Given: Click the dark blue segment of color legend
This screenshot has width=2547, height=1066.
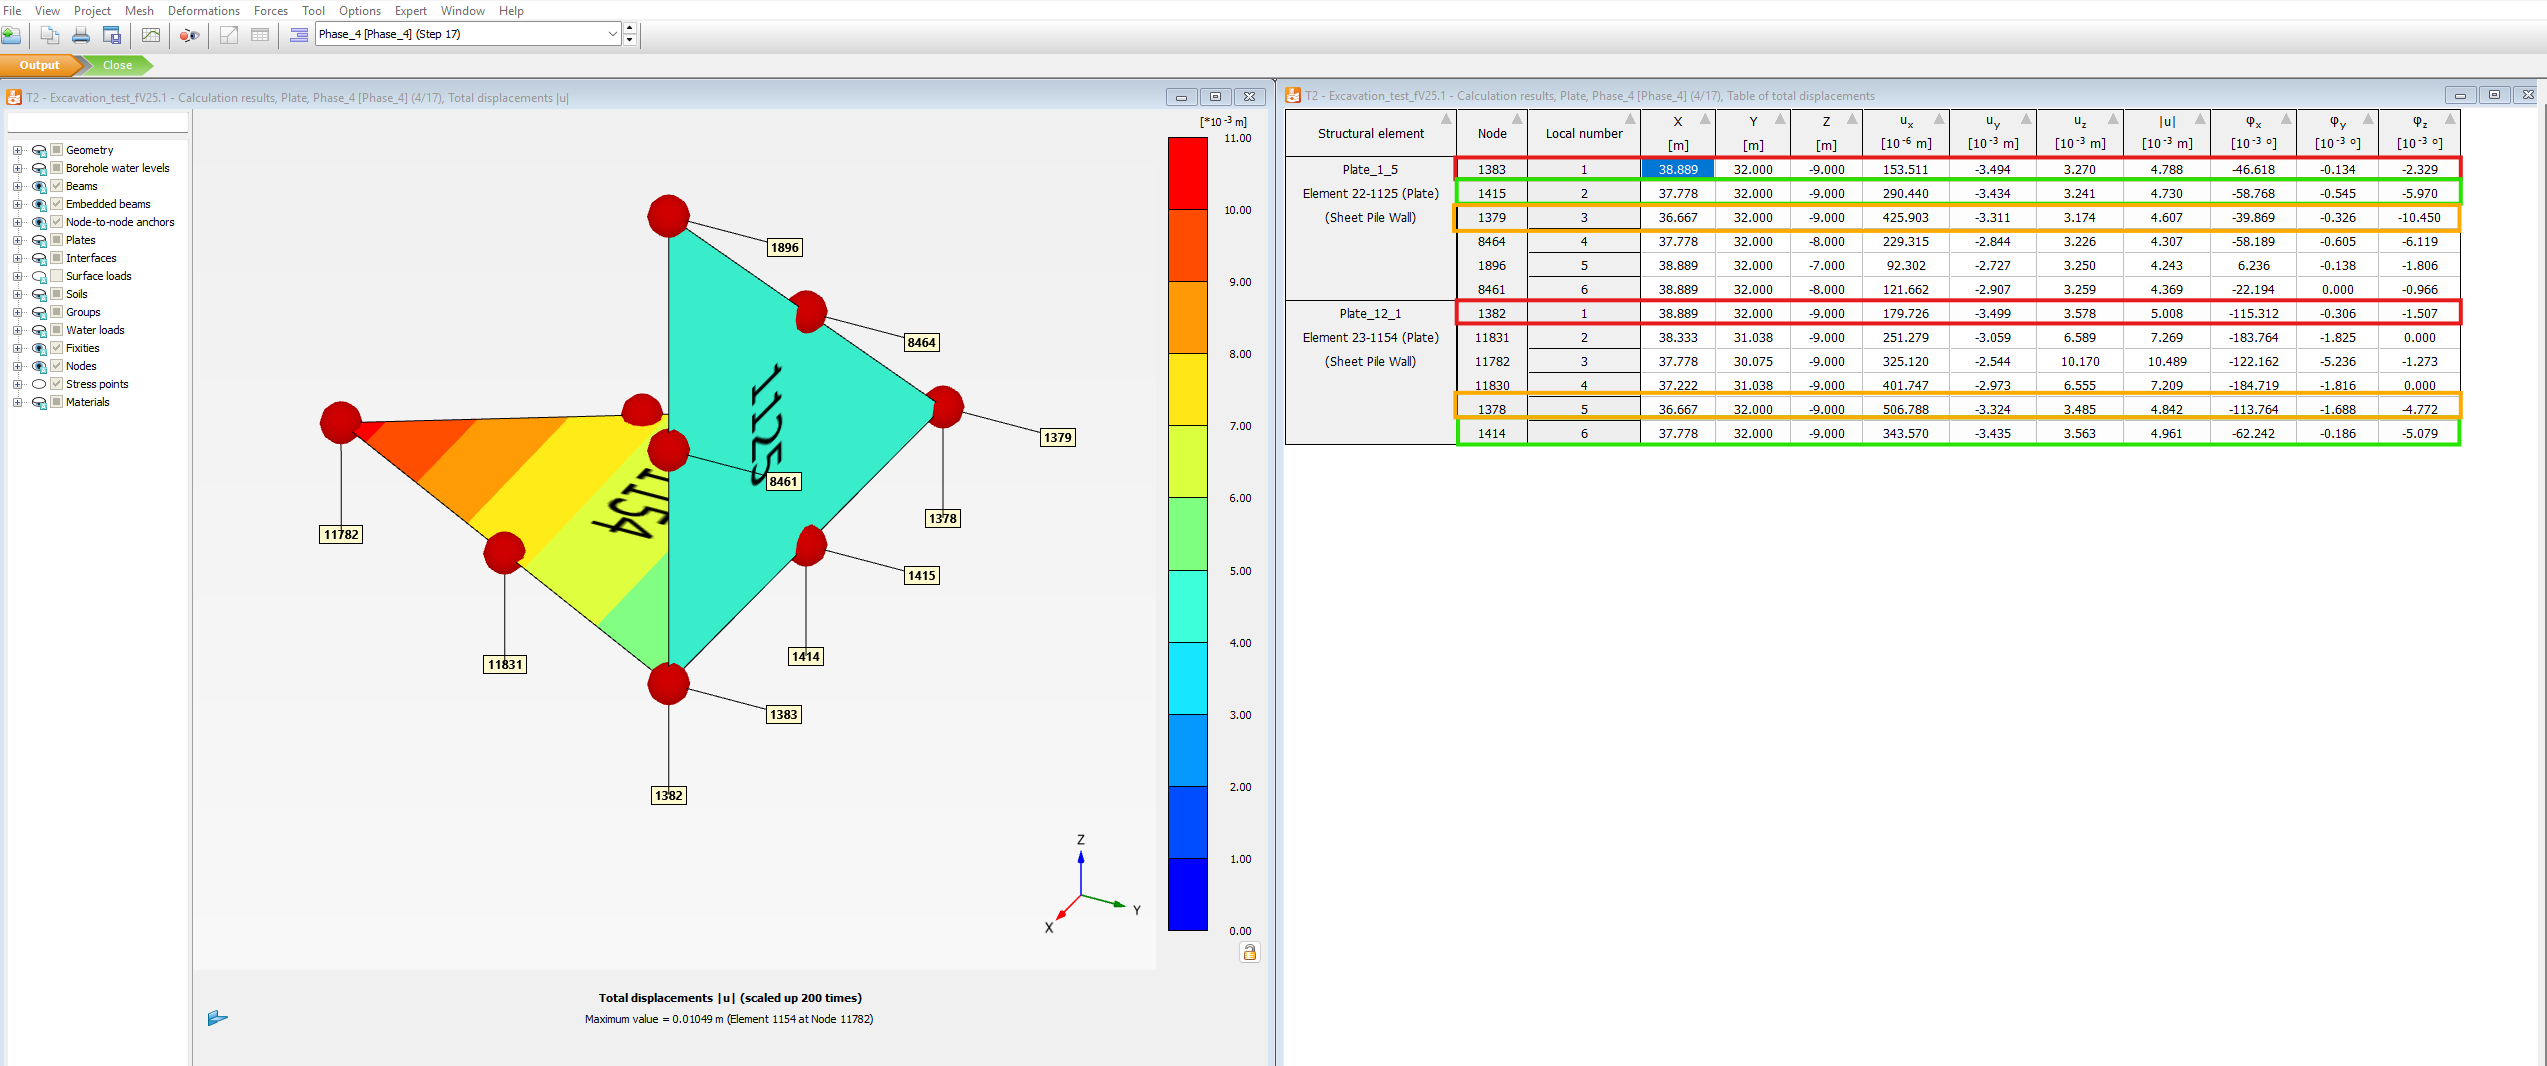Looking at the screenshot, I should pos(1188,894).
